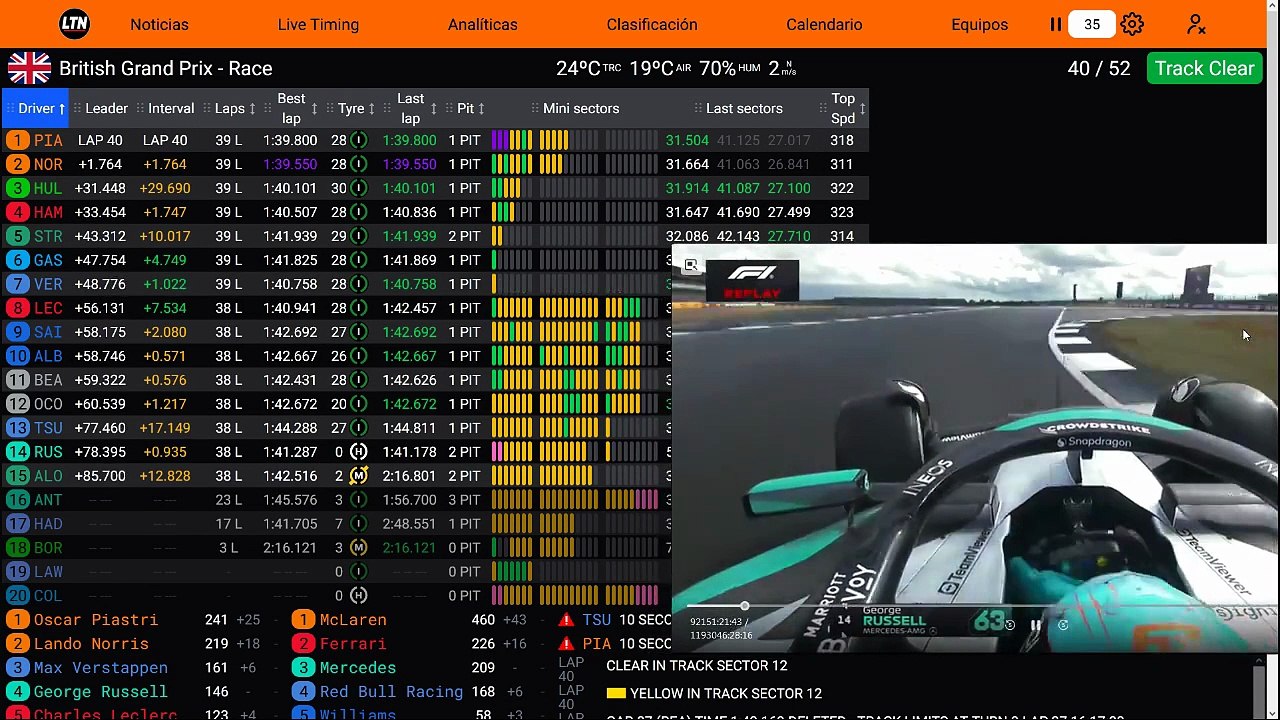Viewport: 1280px width, 720px height.
Task: Click NOR's purple best lap 1:39.550
Action: point(290,164)
